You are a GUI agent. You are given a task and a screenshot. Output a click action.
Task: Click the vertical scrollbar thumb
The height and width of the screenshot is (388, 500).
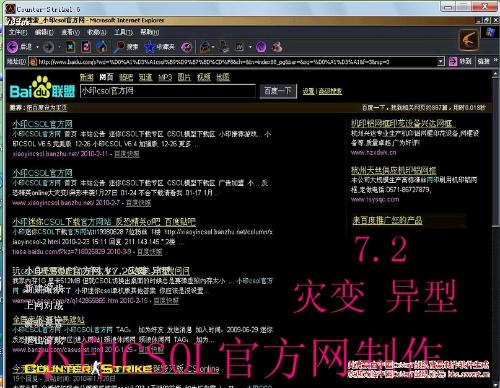[495, 153]
